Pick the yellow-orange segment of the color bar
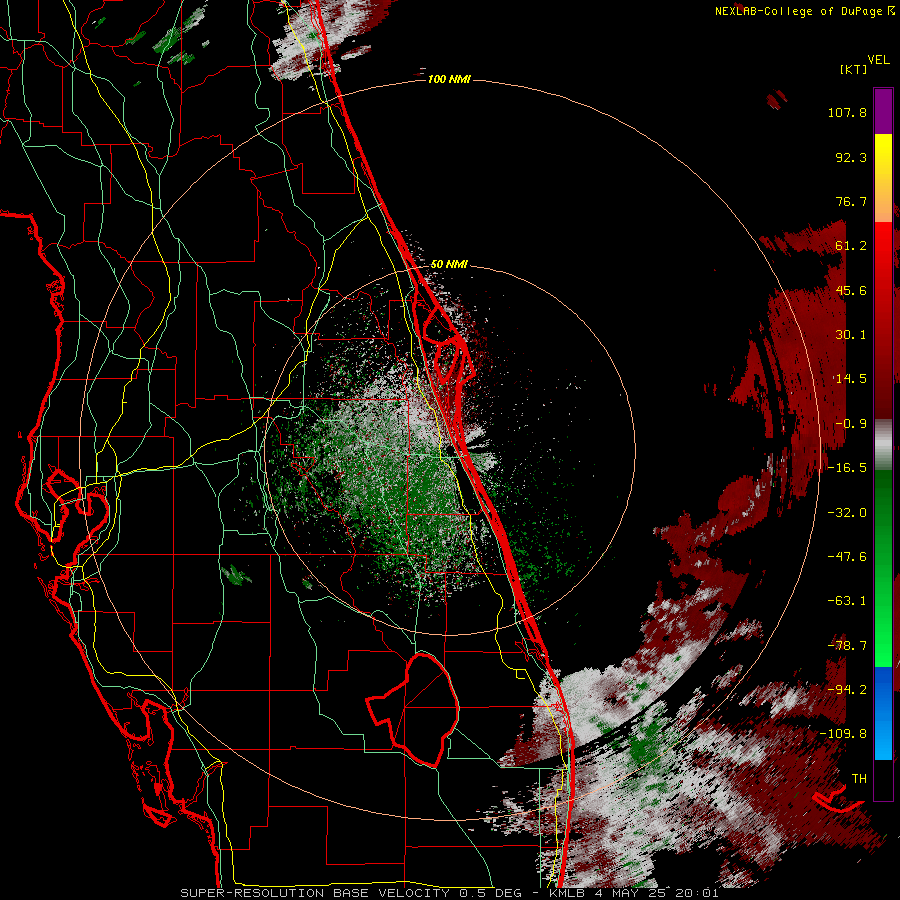This screenshot has width=900, height=900. tap(883, 178)
